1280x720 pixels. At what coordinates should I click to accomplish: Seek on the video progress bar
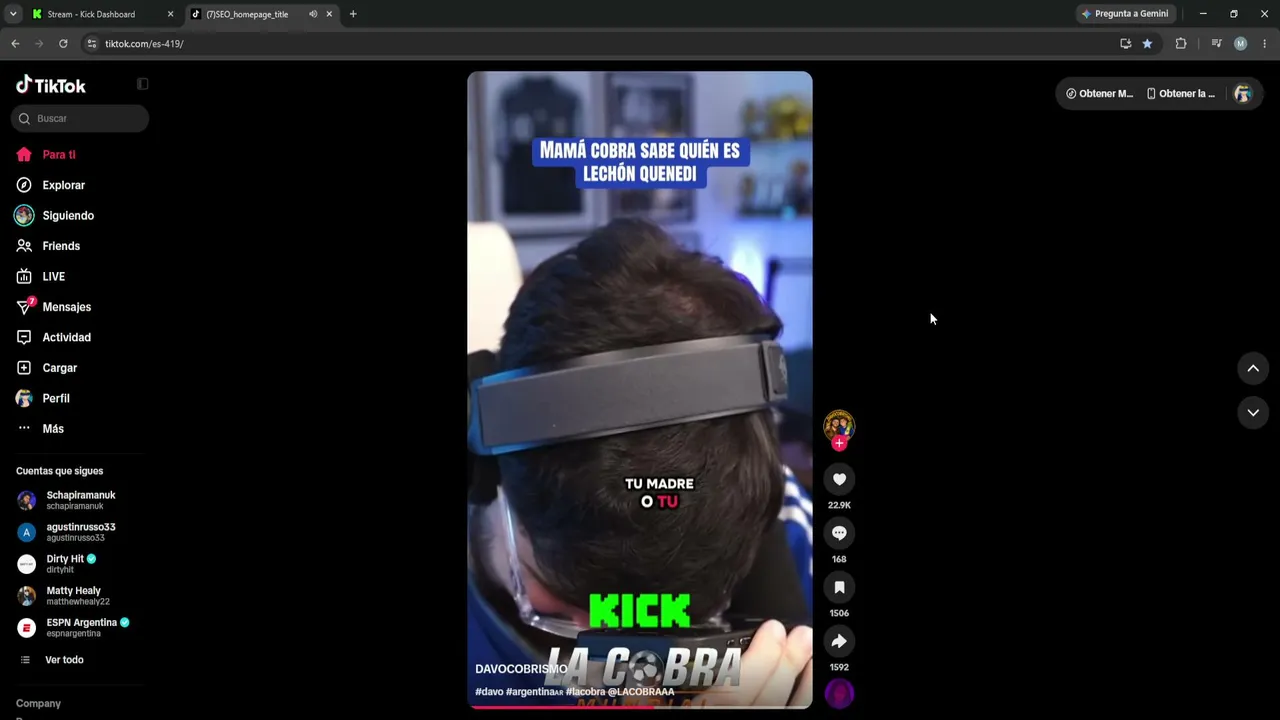pyautogui.click(x=640, y=707)
